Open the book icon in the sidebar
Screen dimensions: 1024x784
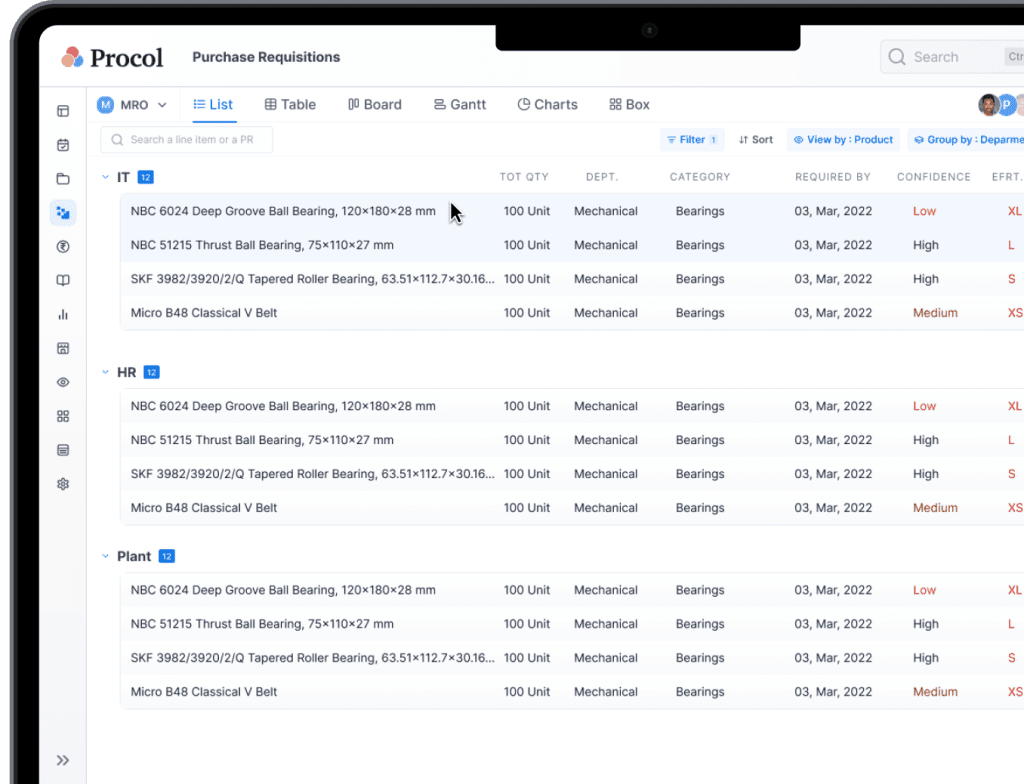[x=63, y=281]
